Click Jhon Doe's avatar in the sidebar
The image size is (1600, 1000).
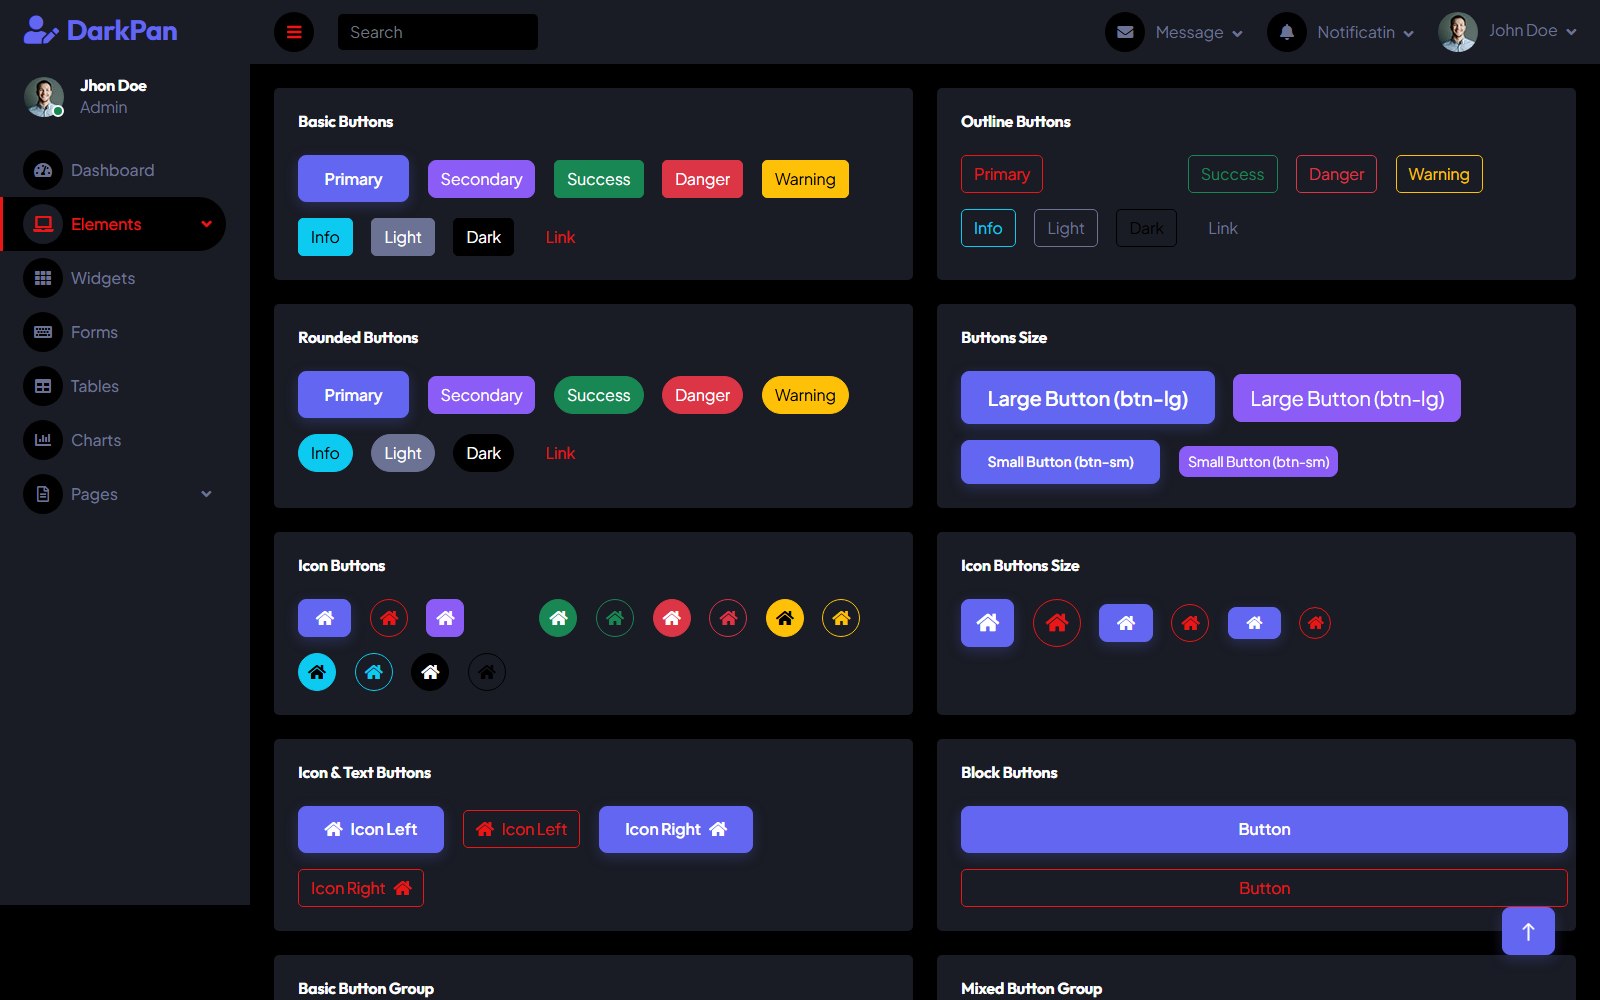point(43,96)
